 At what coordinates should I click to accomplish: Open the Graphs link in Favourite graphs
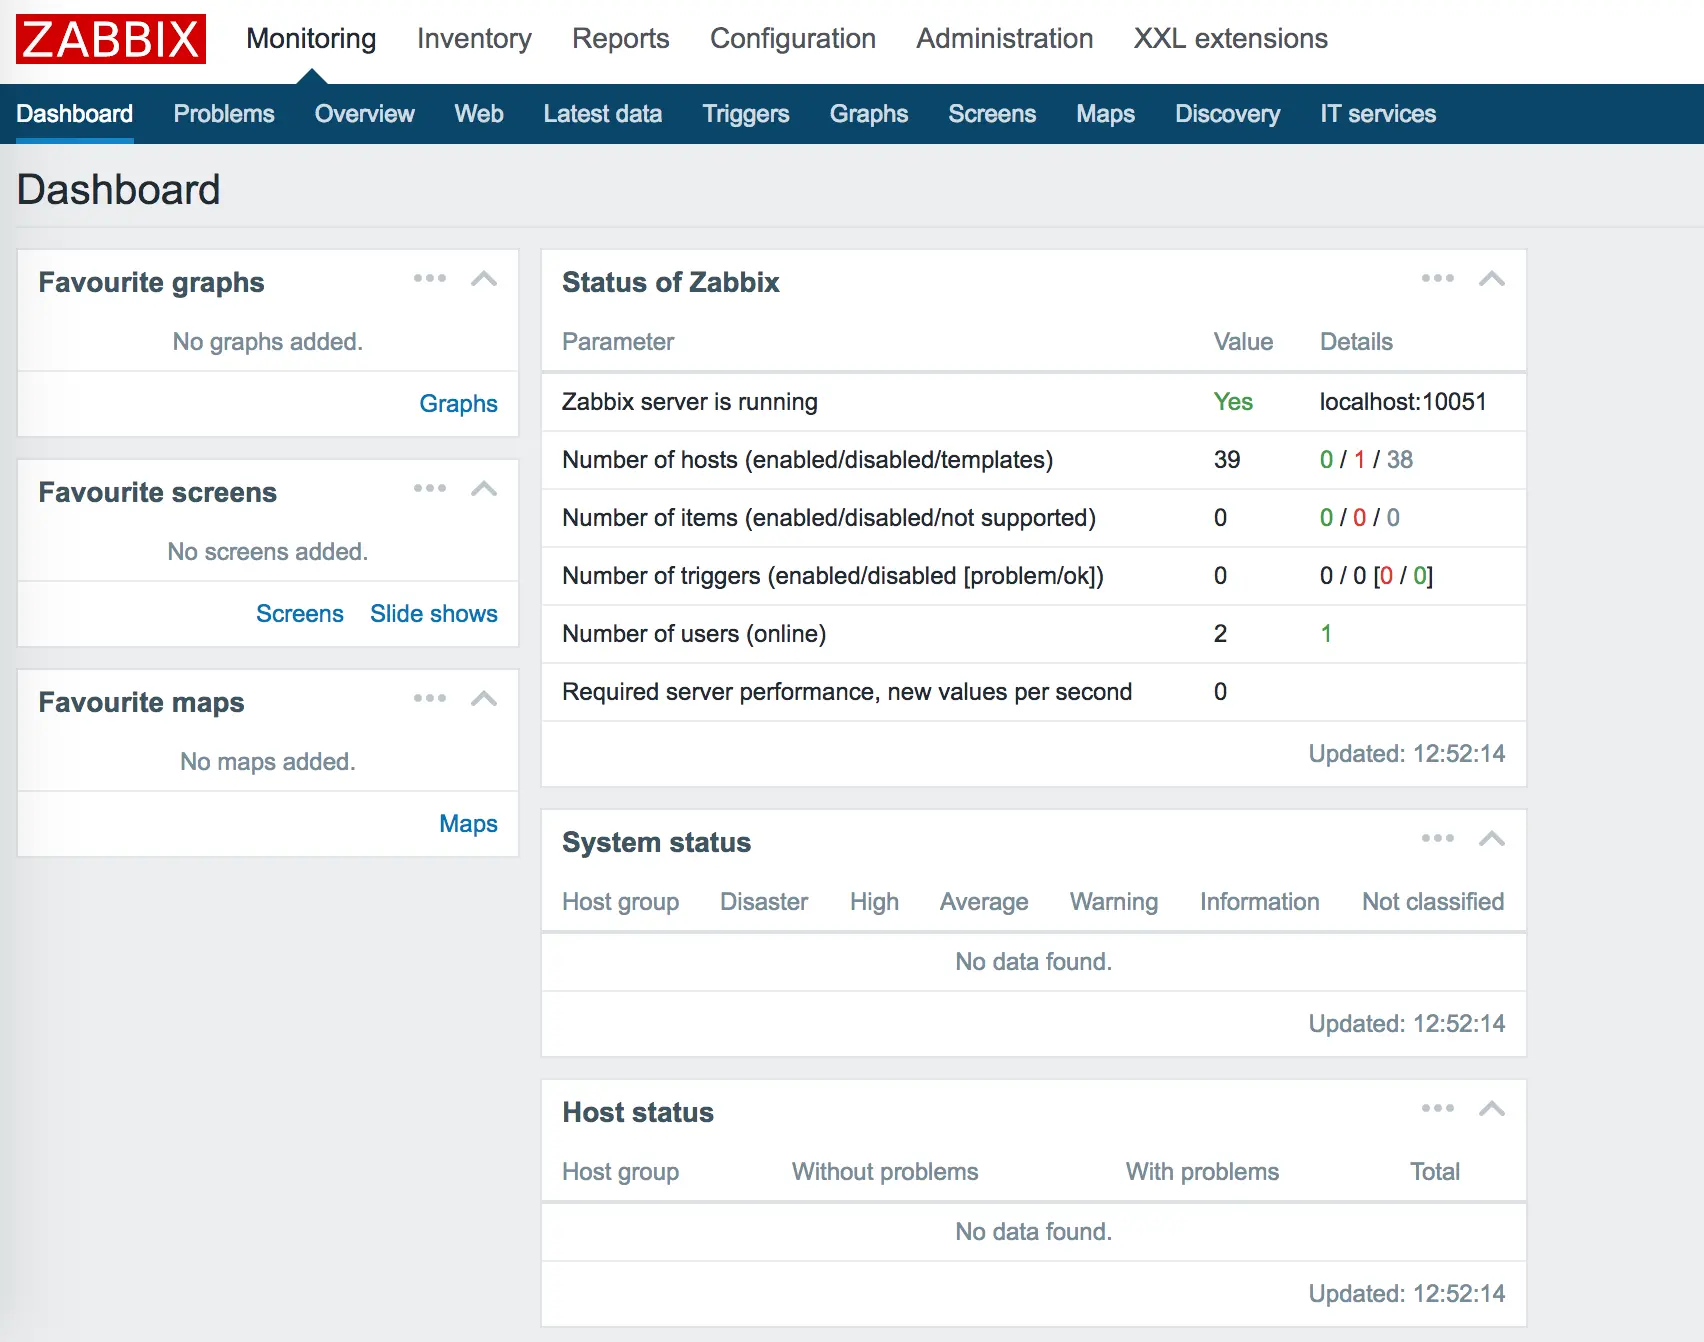click(x=458, y=404)
